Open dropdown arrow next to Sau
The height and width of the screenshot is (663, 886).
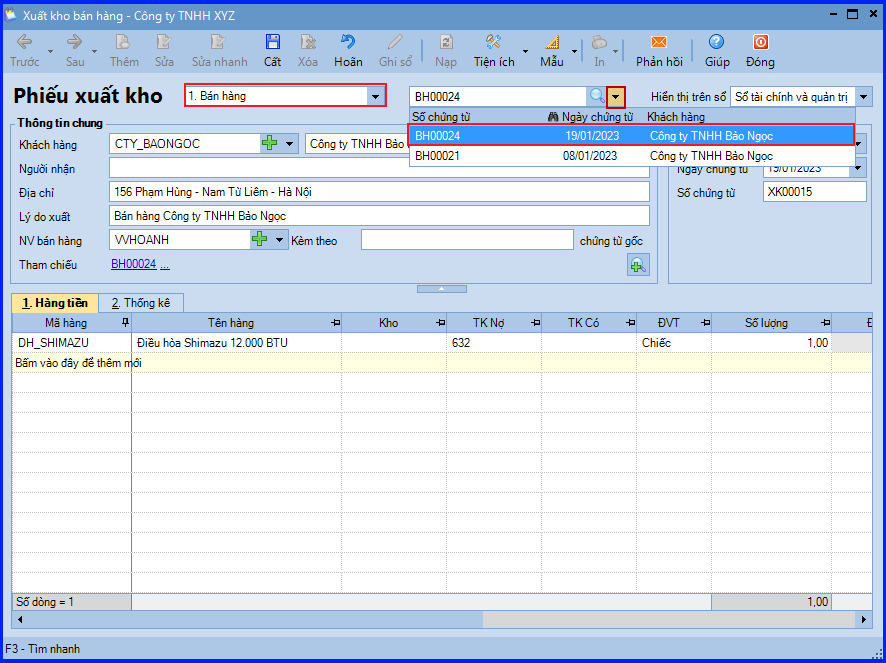[x=94, y=51]
